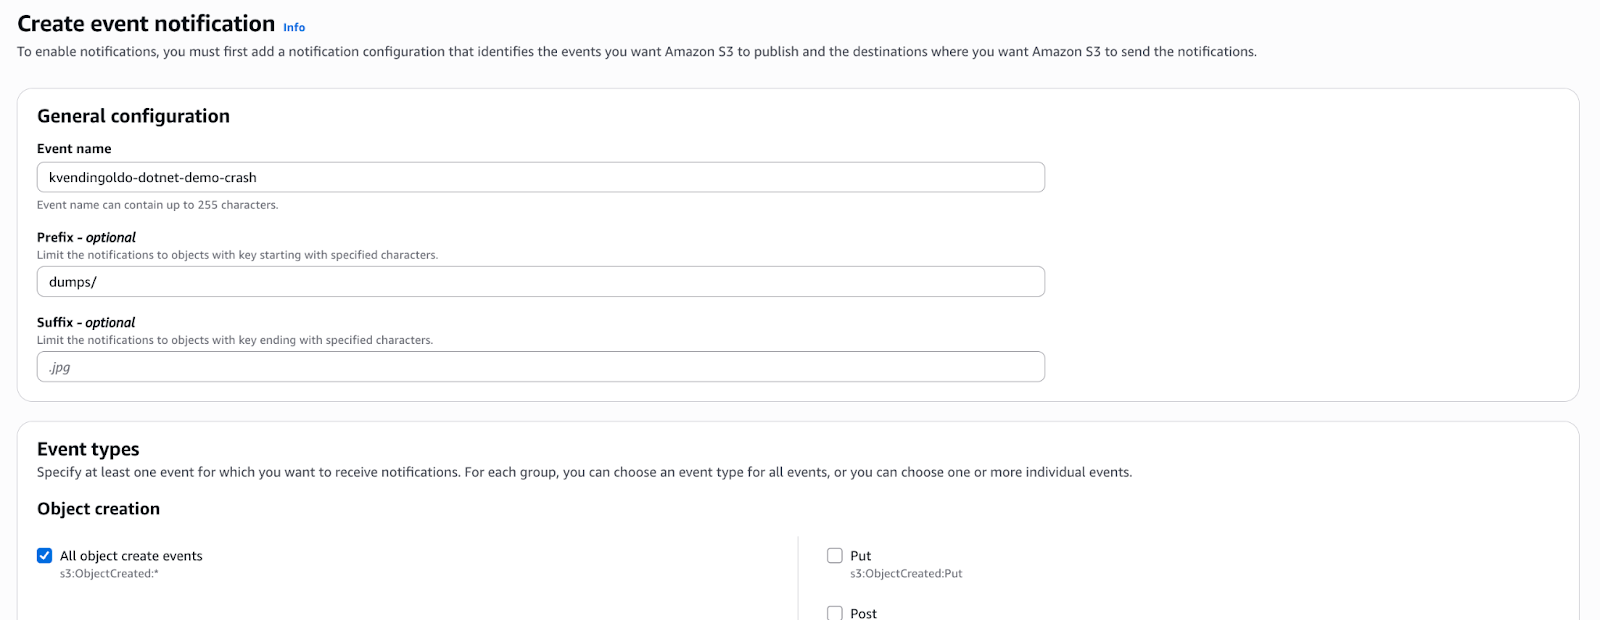Focus the Prefix field containing dumps/
Image resolution: width=1600 pixels, height=620 pixels.
coord(540,282)
